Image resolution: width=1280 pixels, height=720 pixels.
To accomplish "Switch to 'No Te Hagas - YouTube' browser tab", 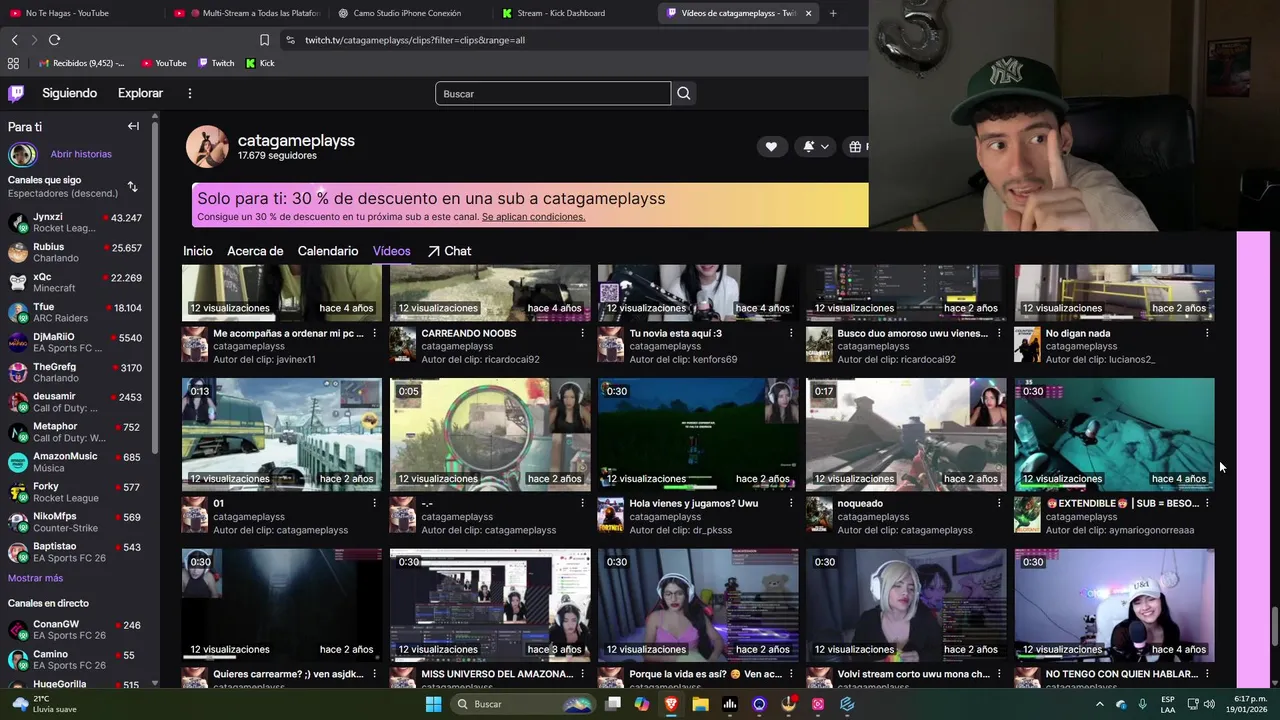I will coord(78,13).
